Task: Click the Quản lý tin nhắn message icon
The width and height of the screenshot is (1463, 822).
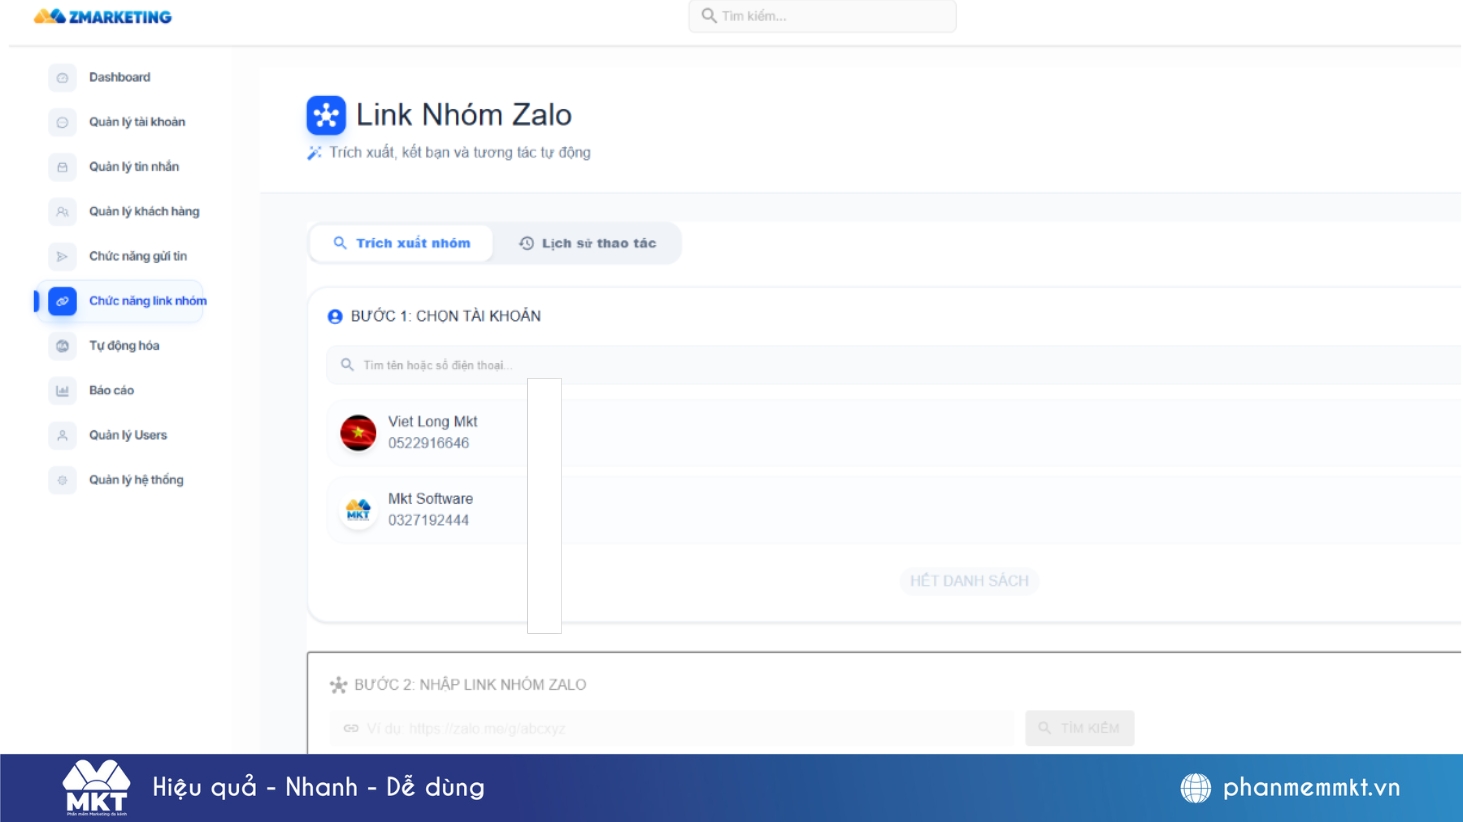Action: [62, 166]
